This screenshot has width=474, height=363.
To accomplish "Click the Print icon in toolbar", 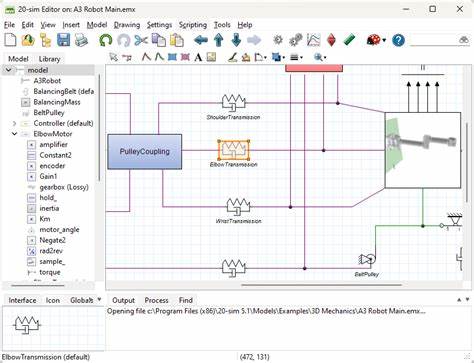I will 81,40.
